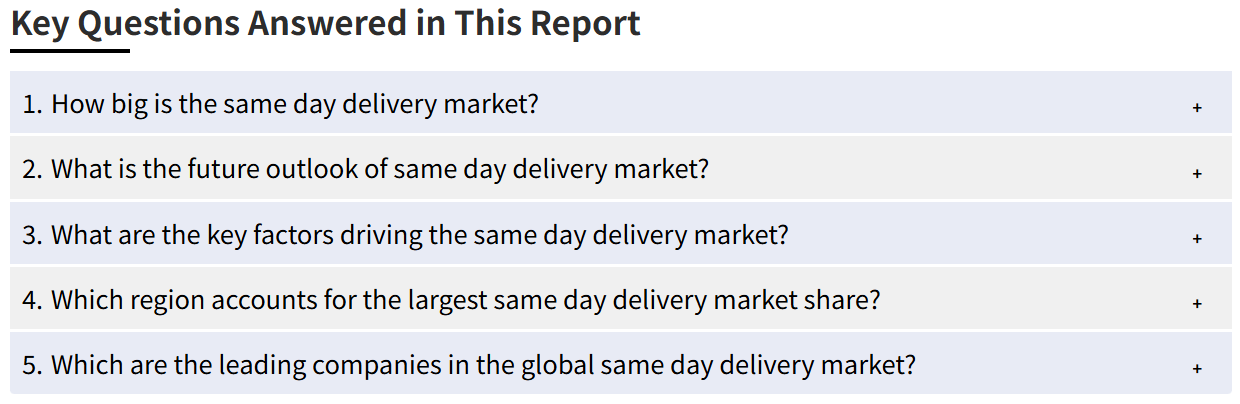Click the black underline beneath the section heading
The image size is (1240, 404).
click(70, 50)
